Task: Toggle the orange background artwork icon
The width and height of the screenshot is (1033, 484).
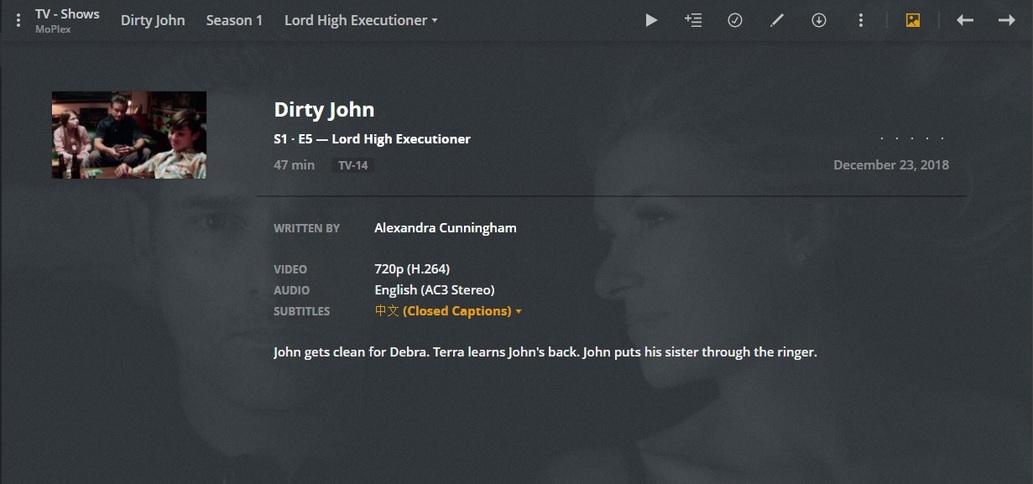Action: click(x=912, y=20)
